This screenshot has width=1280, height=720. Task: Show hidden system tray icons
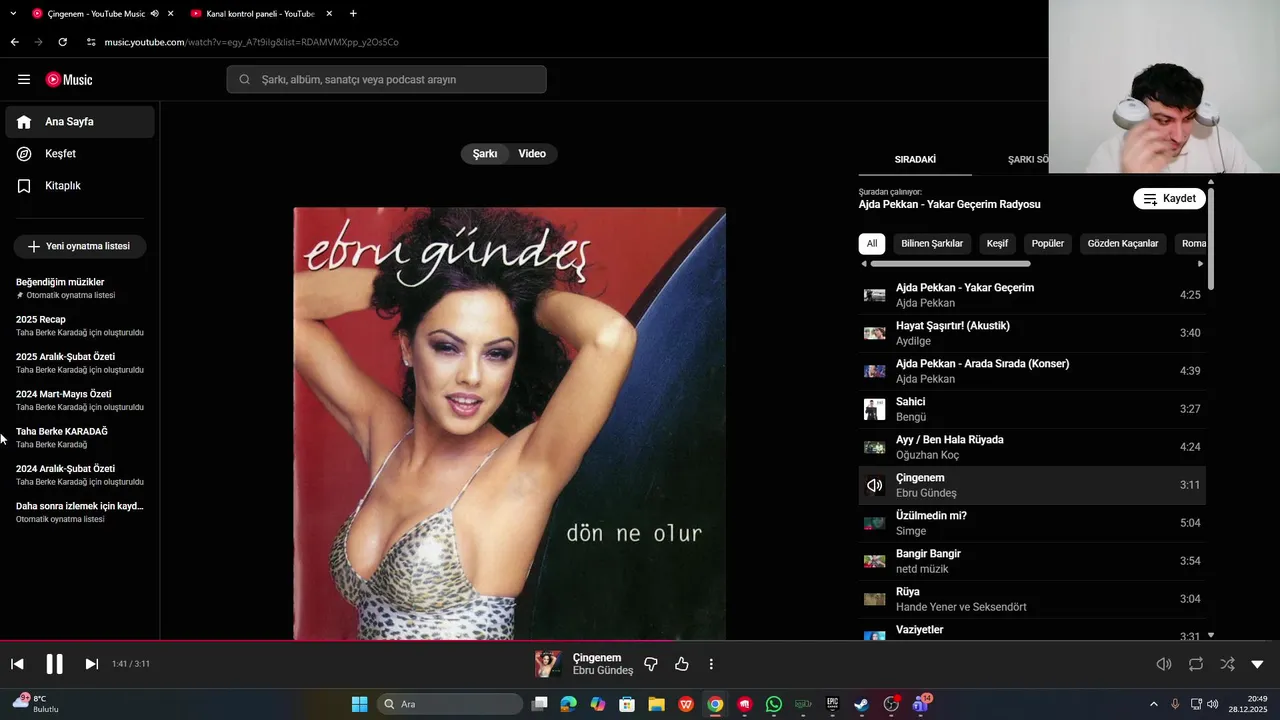1153,704
